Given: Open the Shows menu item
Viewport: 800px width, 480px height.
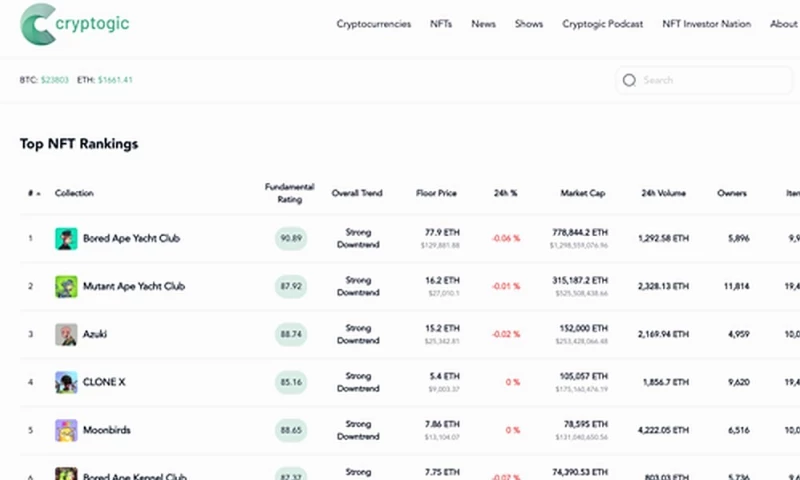Looking at the screenshot, I should coord(529,24).
